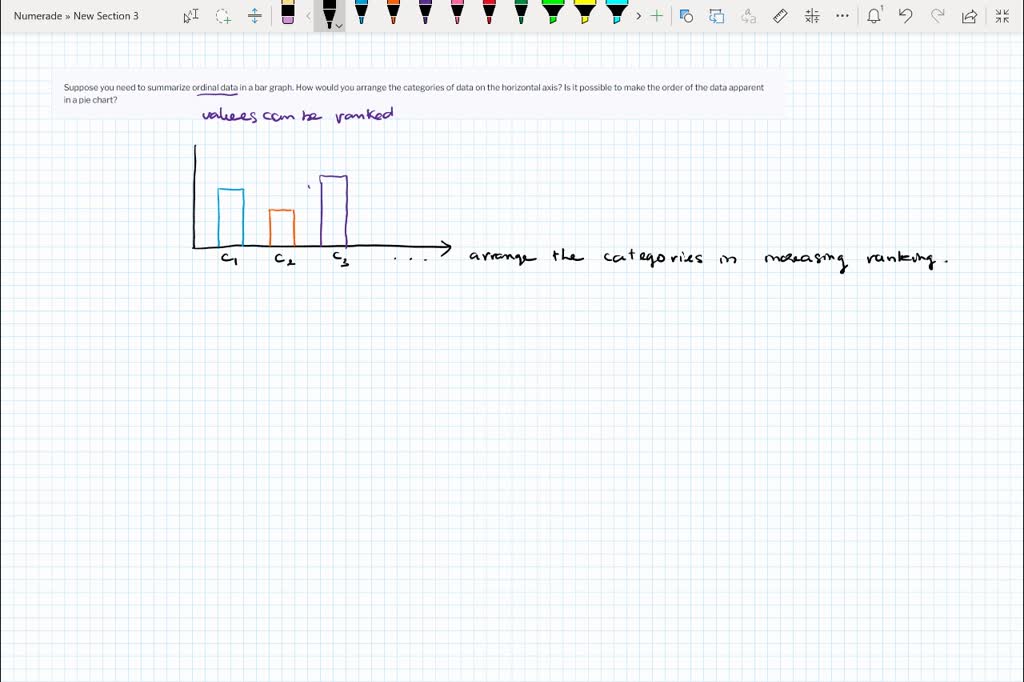This screenshot has width=1024, height=682.
Task: Select the blue pen
Action: pos(361,12)
